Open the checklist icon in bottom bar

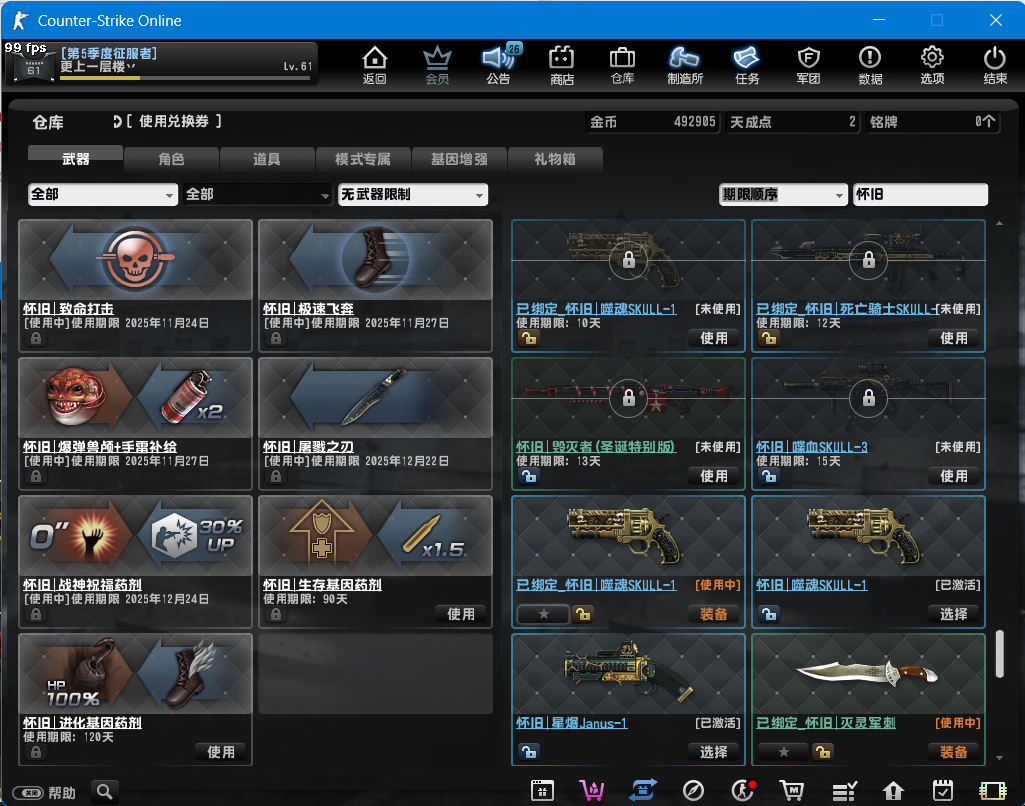844,791
